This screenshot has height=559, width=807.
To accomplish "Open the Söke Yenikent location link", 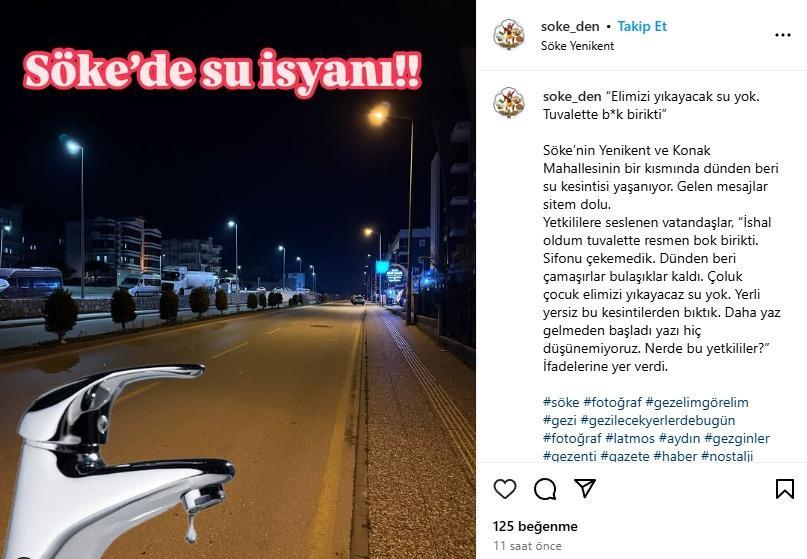I will pyautogui.click(x=577, y=46).
